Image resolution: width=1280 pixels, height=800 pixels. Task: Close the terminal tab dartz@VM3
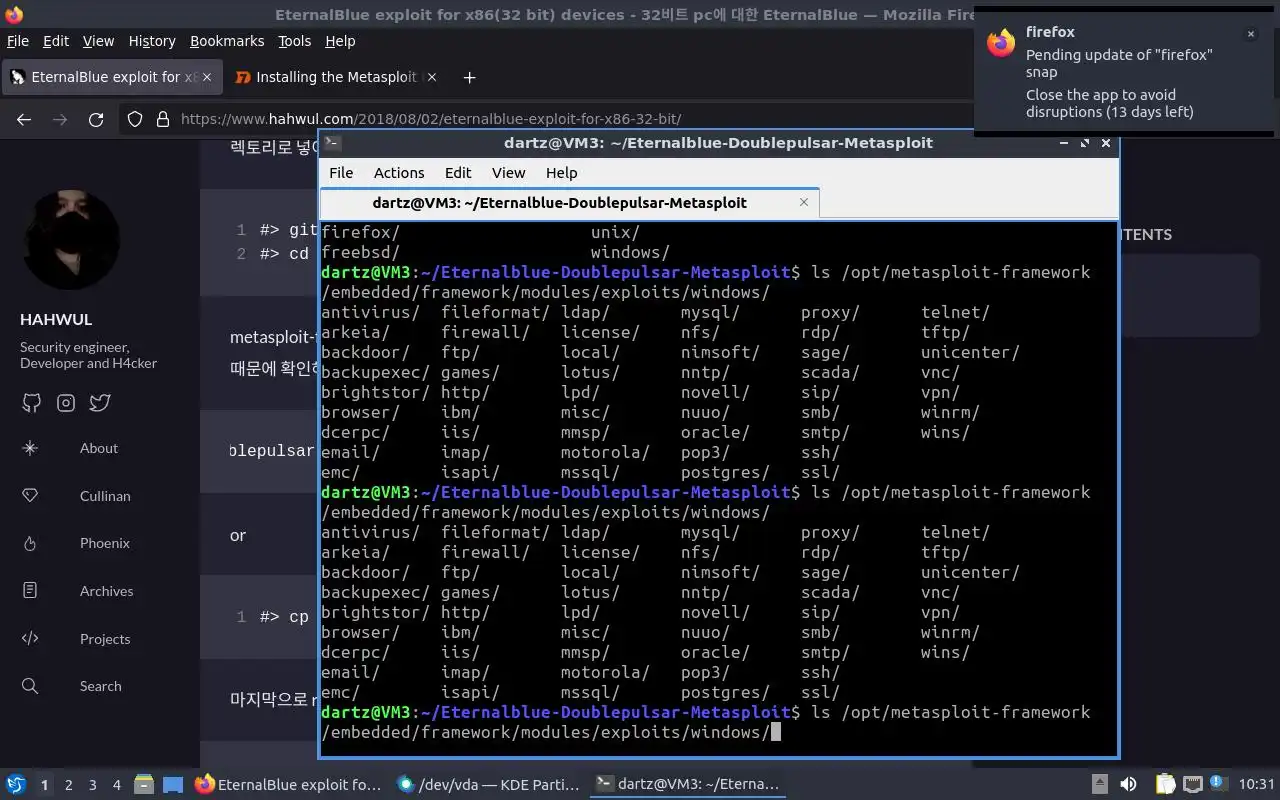coord(804,202)
